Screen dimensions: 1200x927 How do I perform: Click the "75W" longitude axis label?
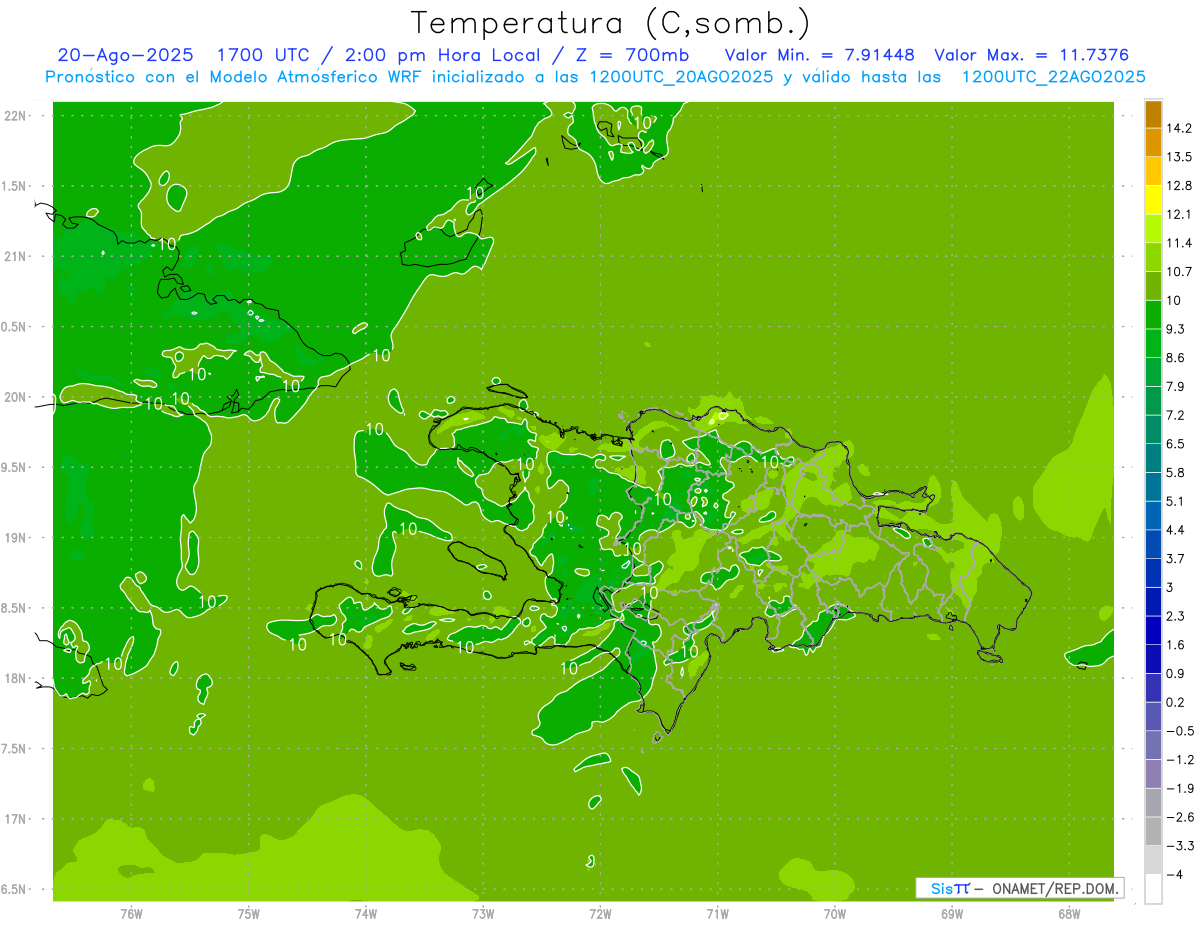(248, 914)
